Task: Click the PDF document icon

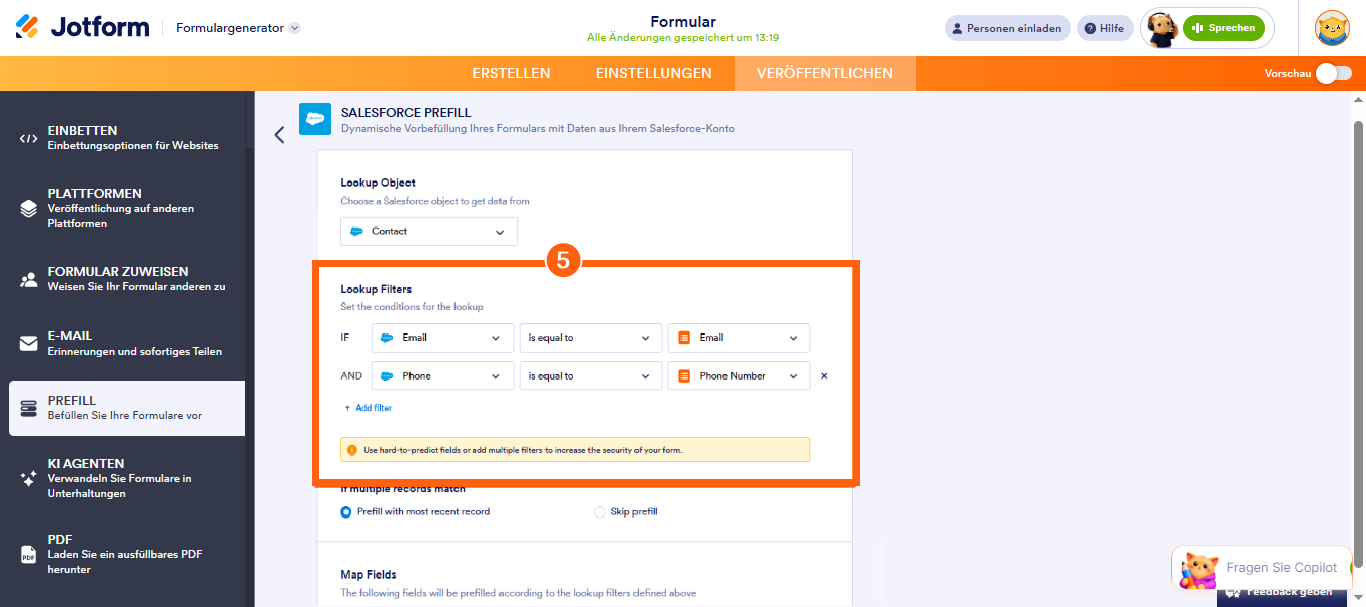Action: [x=29, y=554]
